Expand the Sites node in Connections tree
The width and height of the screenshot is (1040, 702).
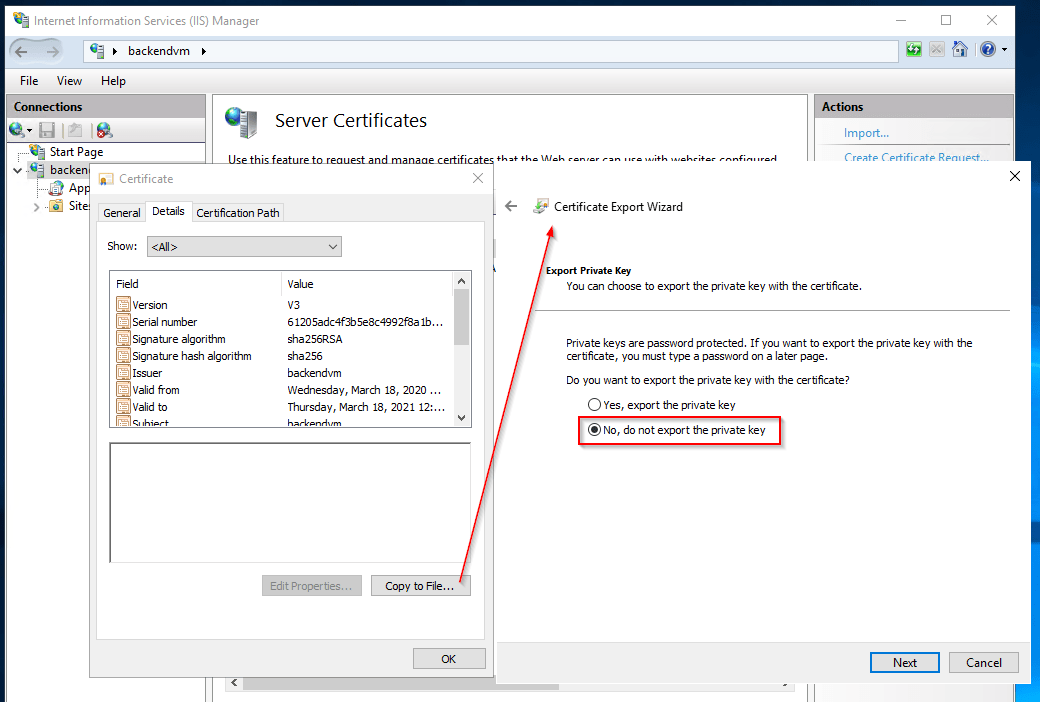[x=36, y=207]
